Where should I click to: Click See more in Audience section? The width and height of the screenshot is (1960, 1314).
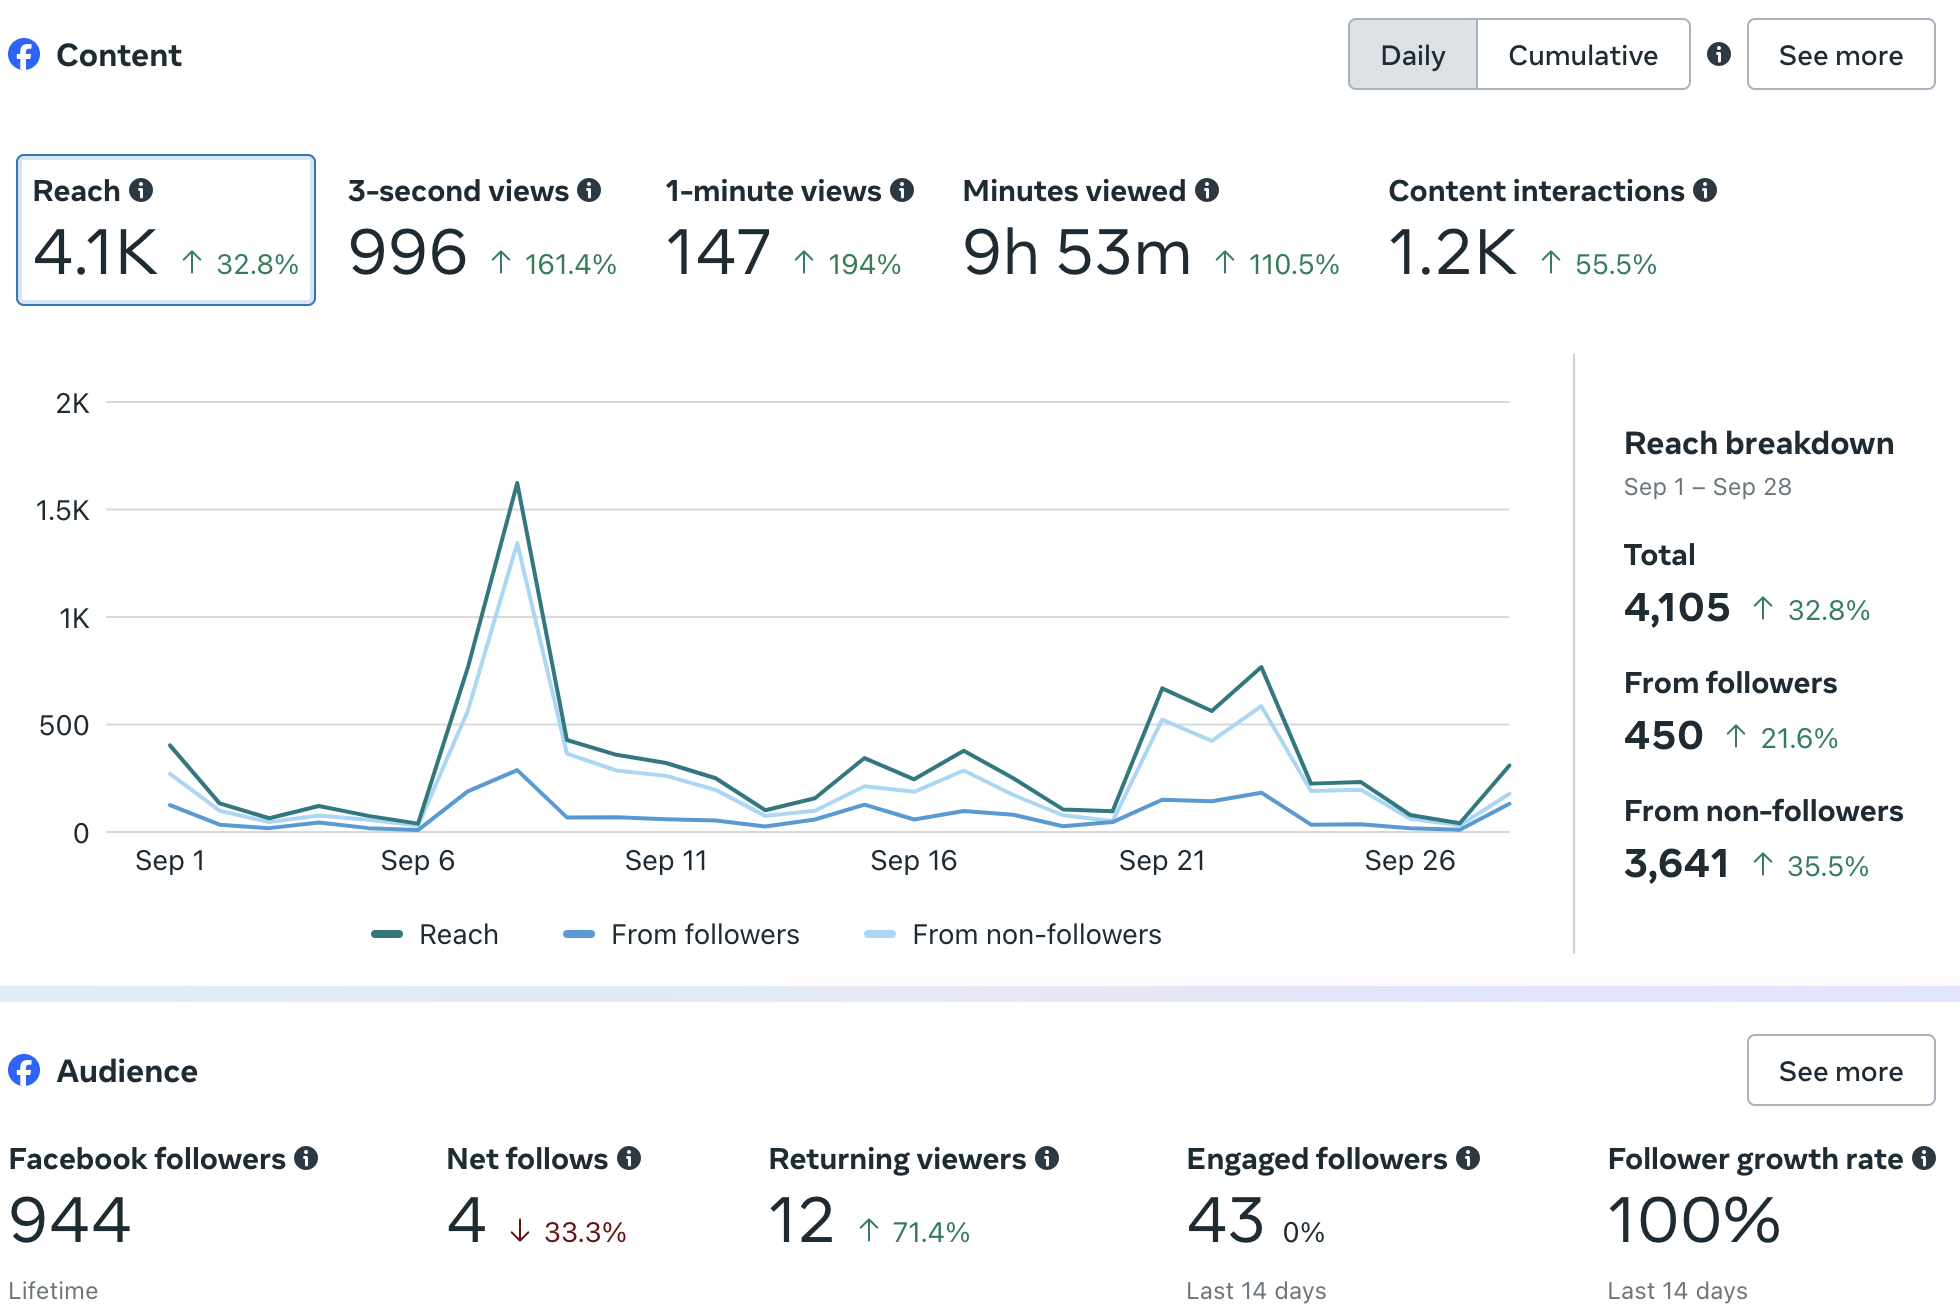point(1841,1071)
